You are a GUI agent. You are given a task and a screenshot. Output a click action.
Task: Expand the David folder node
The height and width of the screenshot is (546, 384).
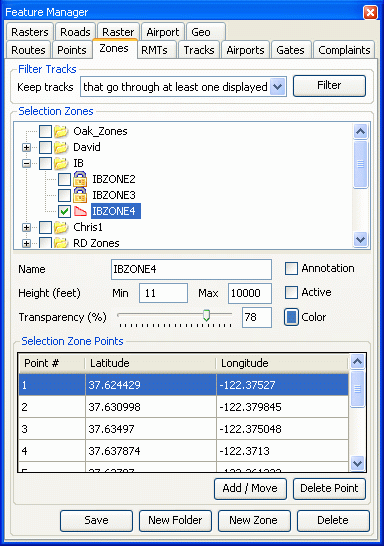pos(26,148)
